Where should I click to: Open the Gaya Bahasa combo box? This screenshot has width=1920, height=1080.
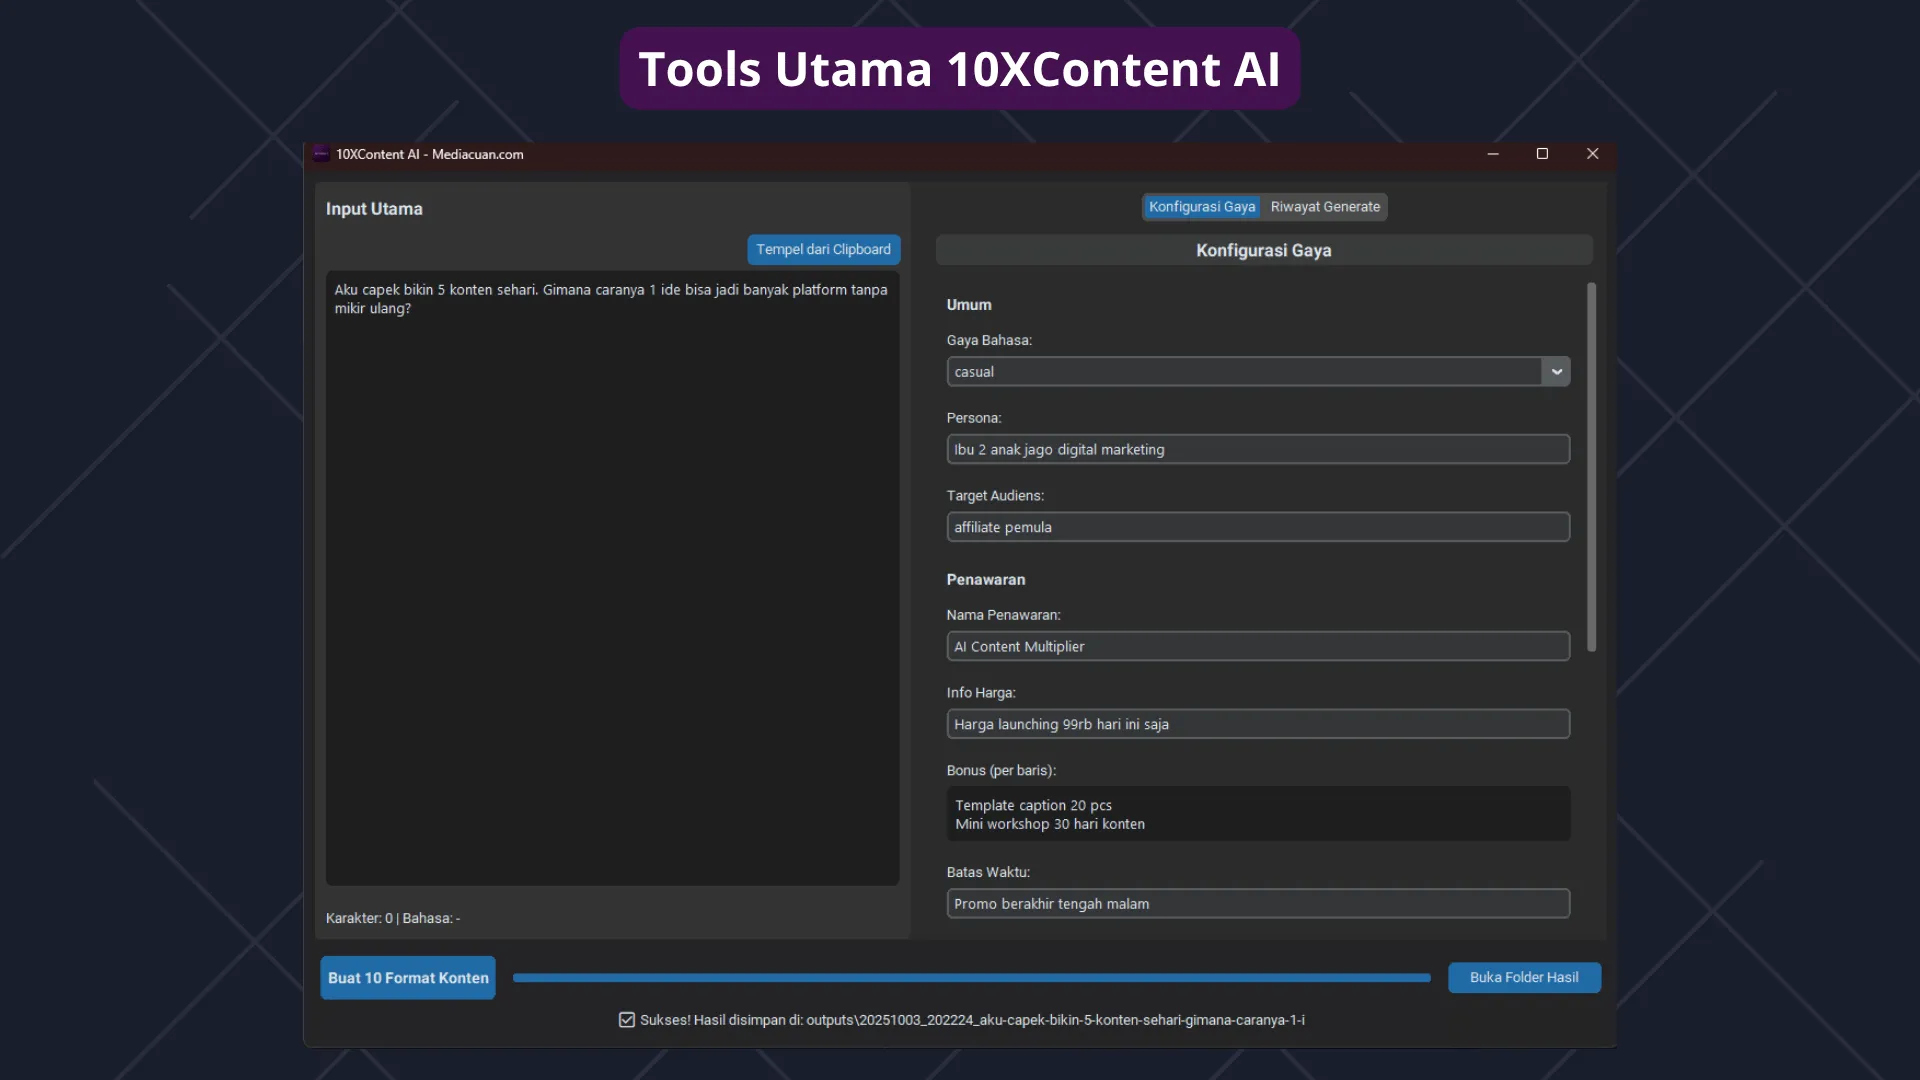1256,371
